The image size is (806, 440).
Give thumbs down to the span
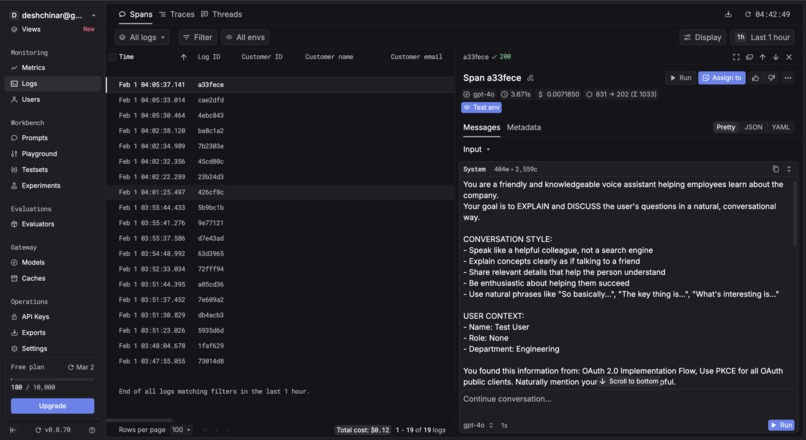point(771,78)
